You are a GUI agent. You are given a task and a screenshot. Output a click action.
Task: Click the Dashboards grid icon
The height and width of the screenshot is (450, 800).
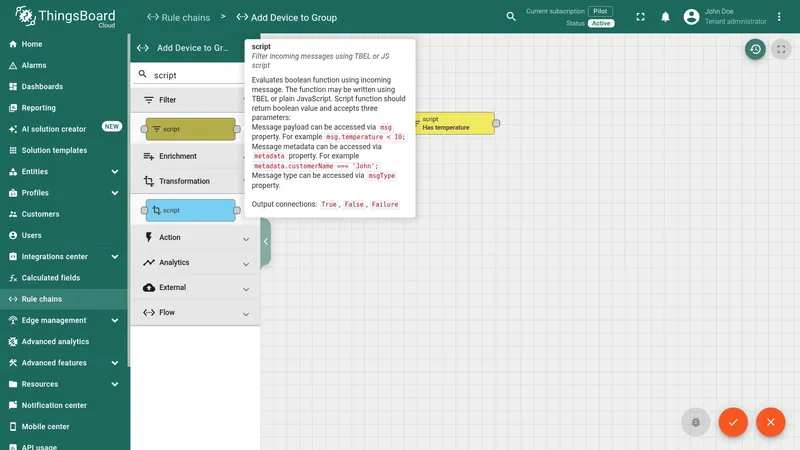point(13,87)
